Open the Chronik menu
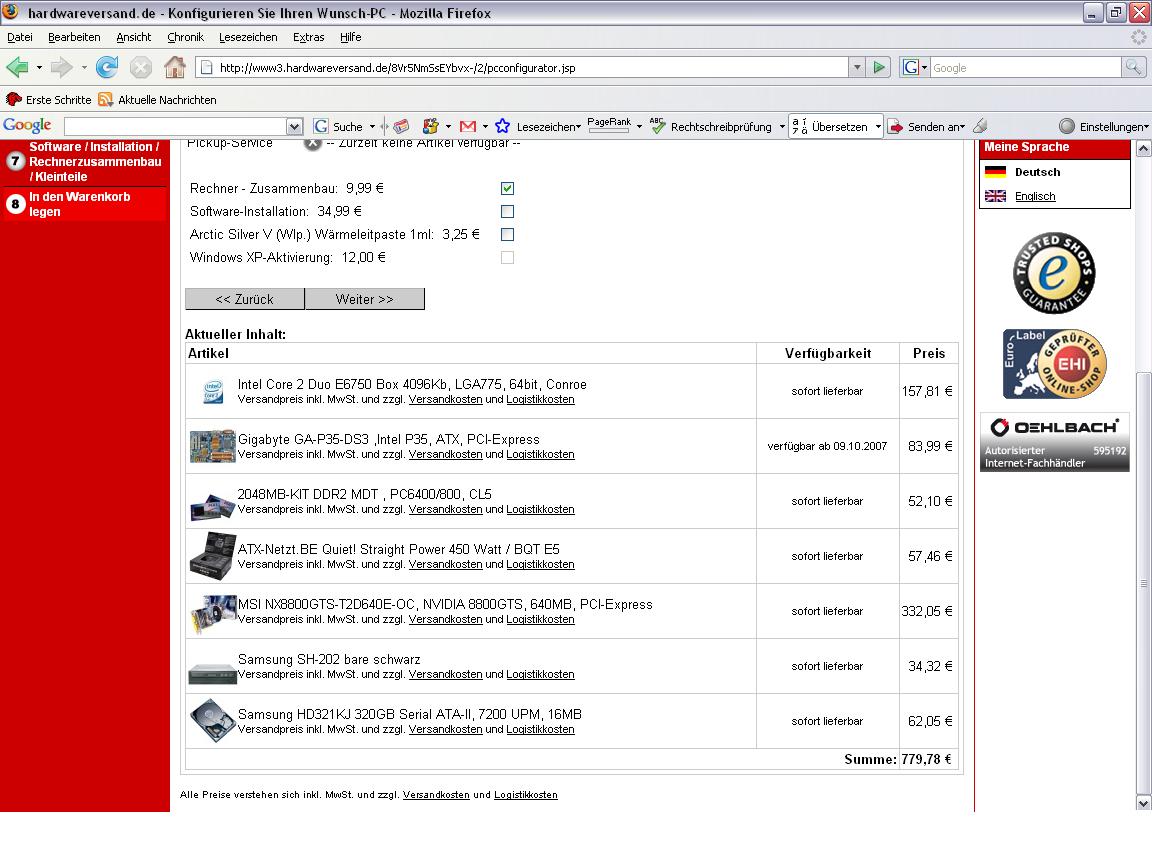The width and height of the screenshot is (1152, 864). 185,37
